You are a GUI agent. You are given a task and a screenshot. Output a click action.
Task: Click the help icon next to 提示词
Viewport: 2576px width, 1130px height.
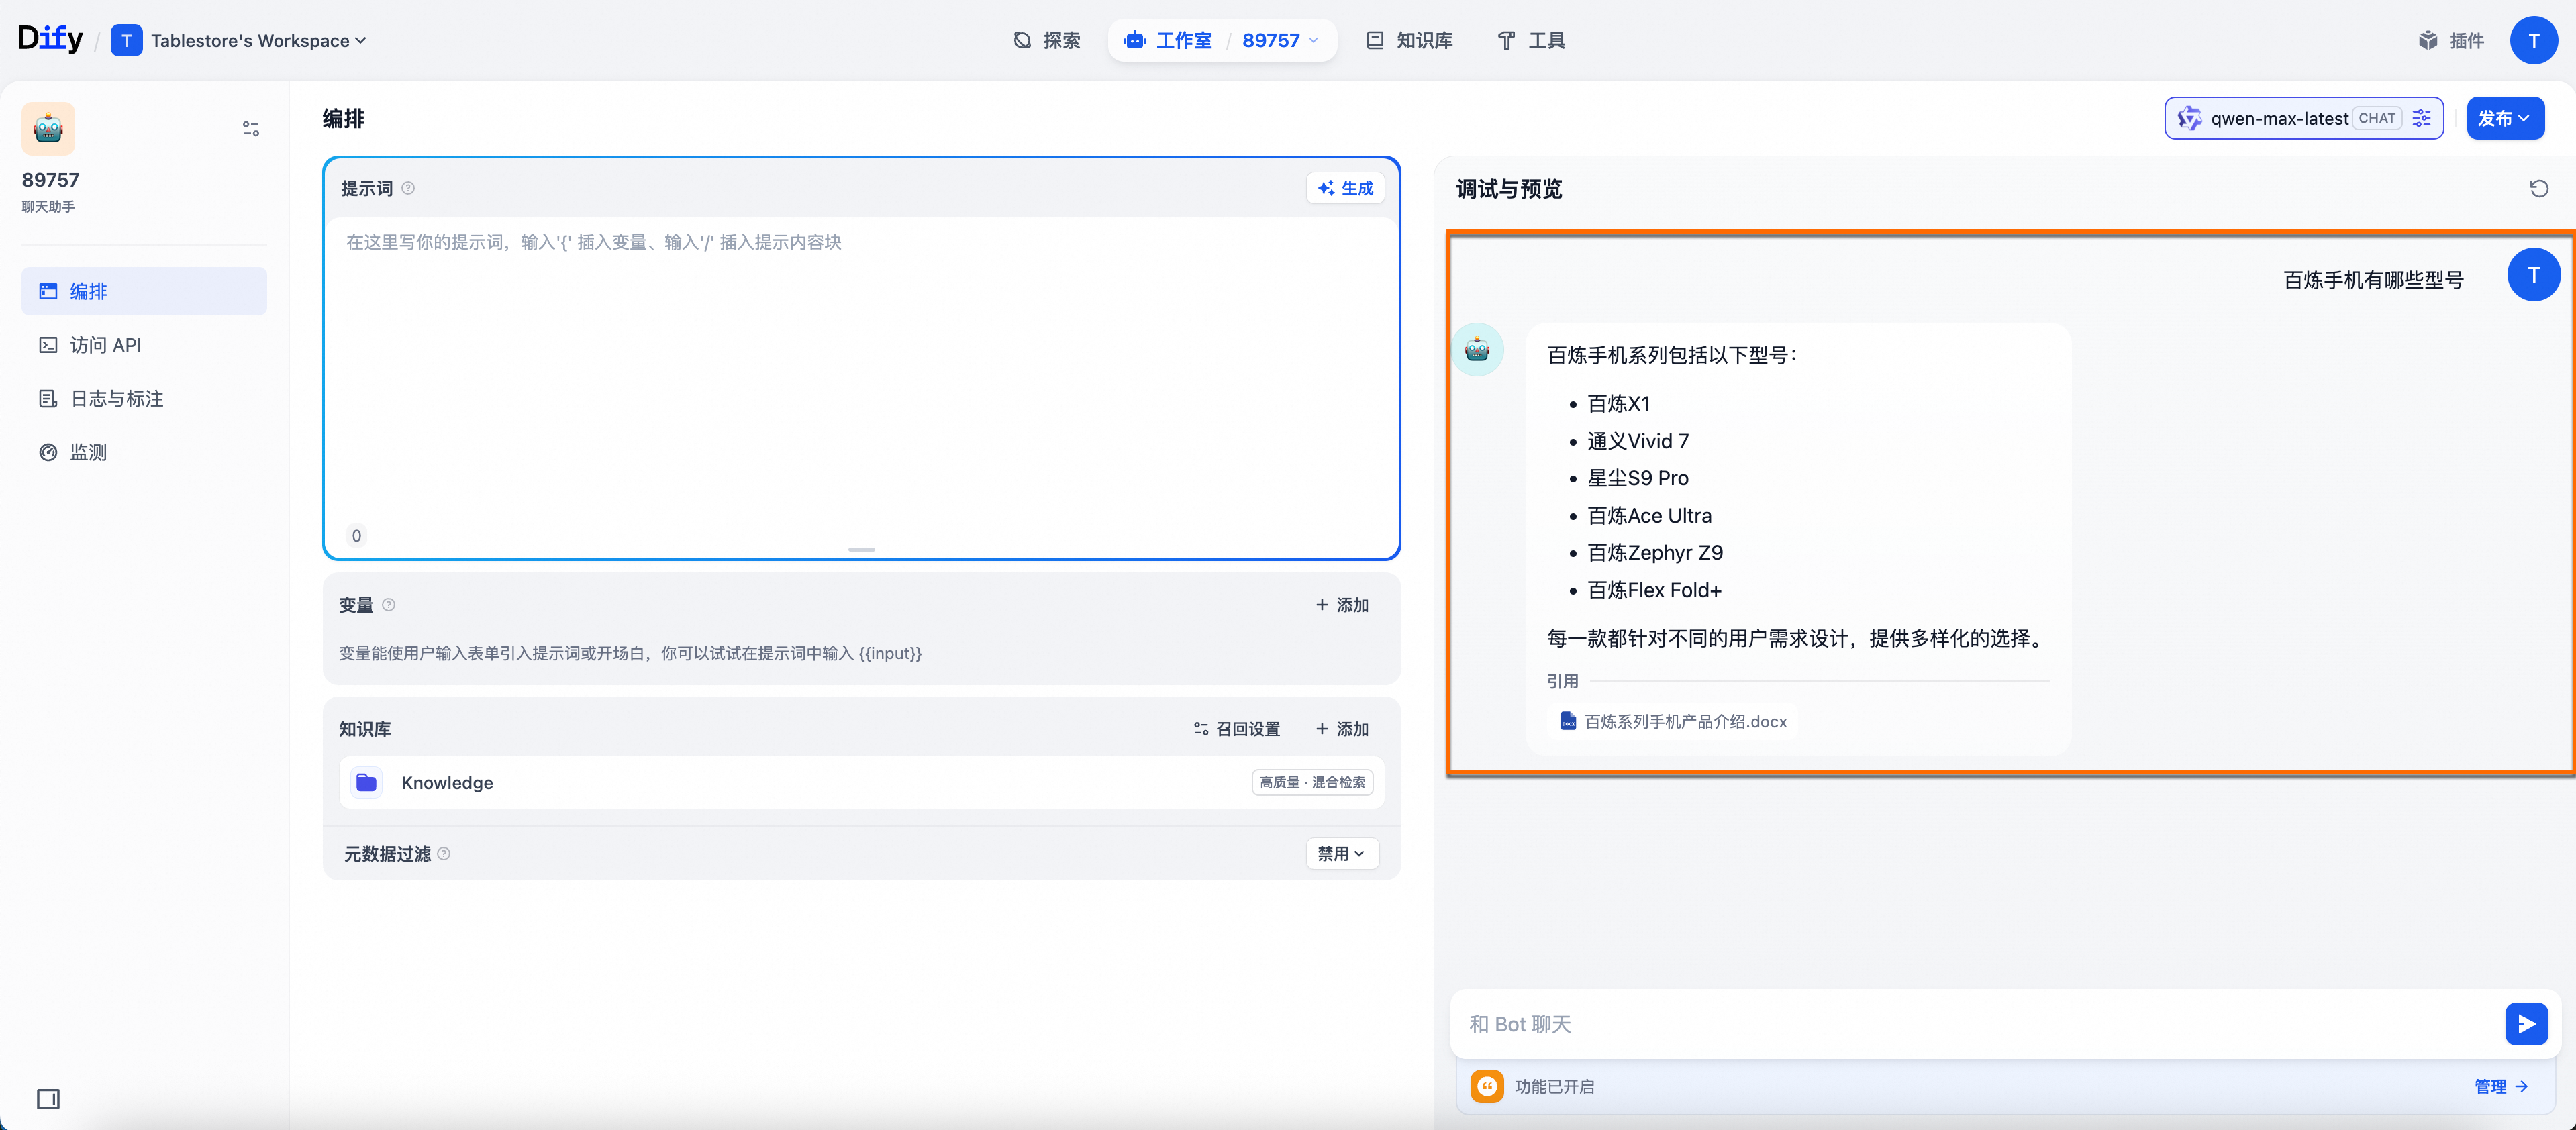[408, 188]
